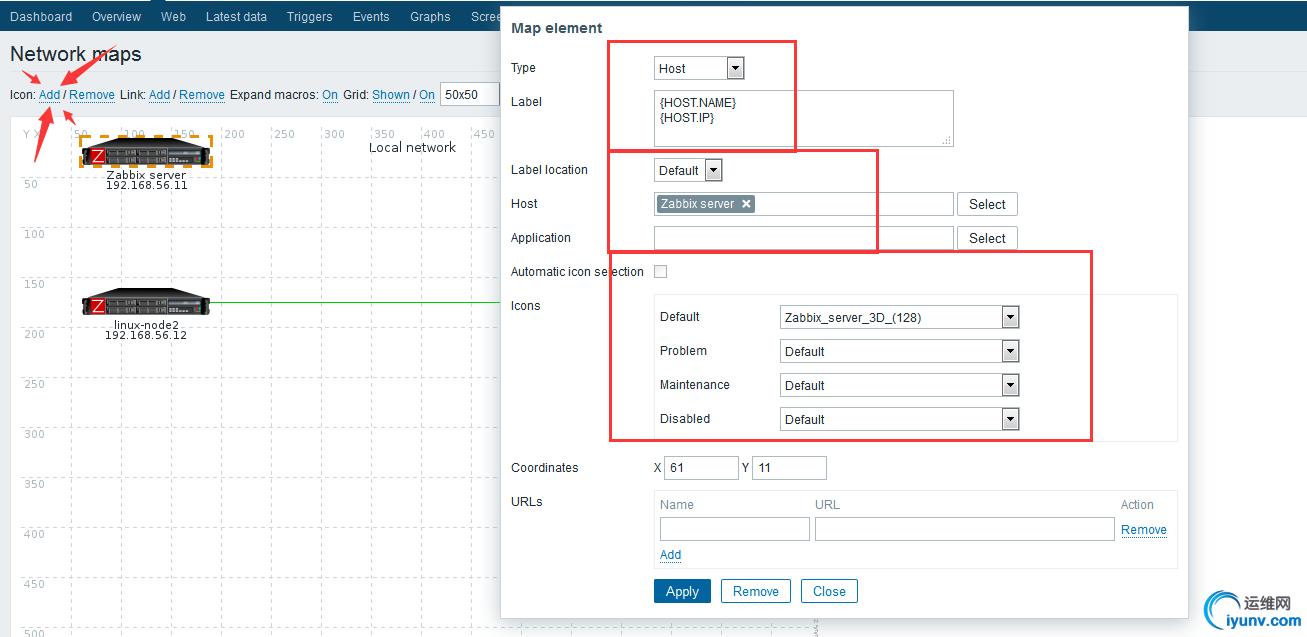Click the Close button in dialog

[x=829, y=591]
